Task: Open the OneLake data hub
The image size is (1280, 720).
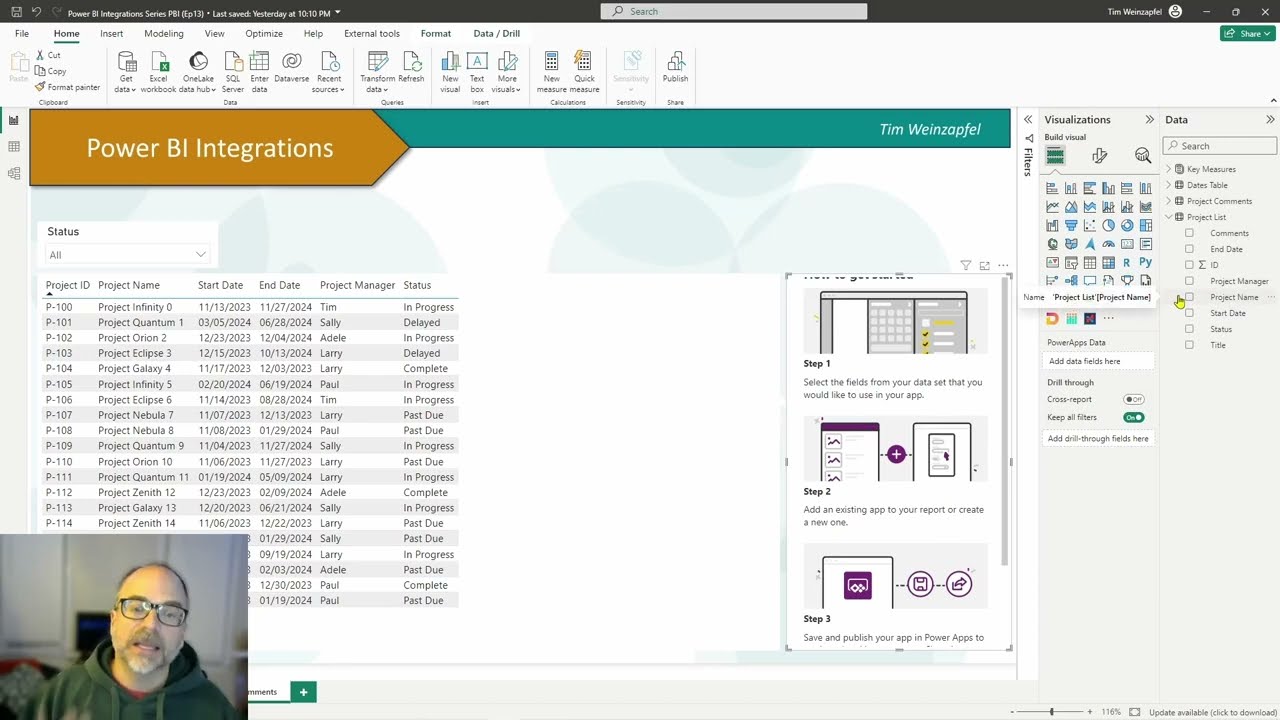Action: 198,71
